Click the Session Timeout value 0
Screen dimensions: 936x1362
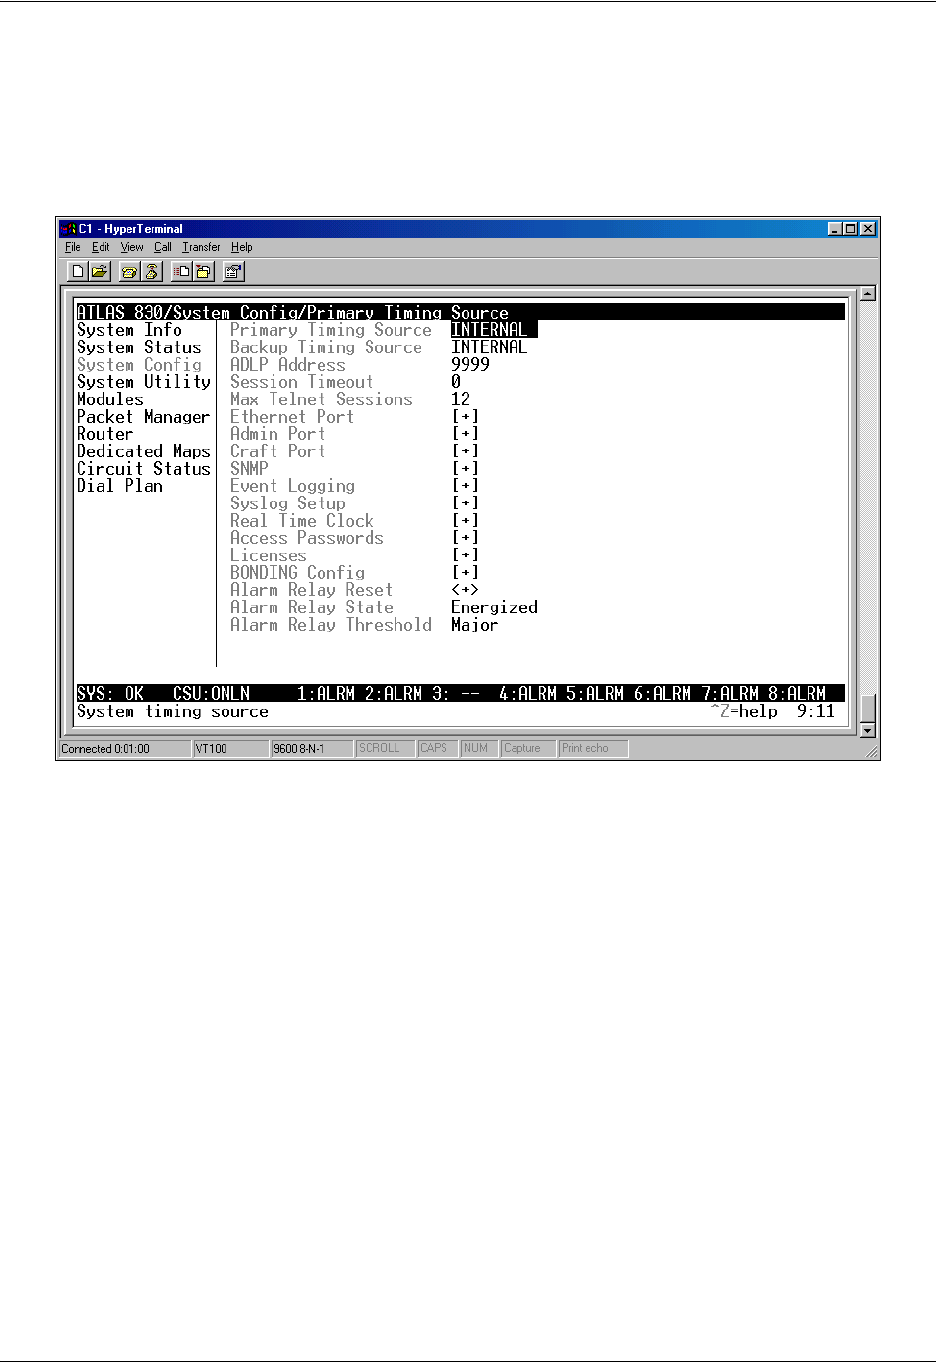point(456,382)
